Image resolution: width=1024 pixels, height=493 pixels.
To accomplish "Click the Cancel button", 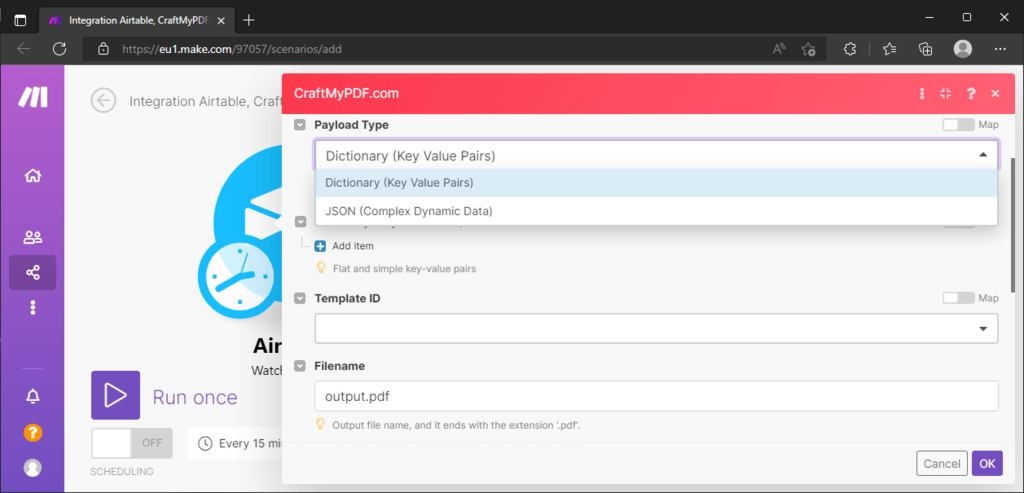I will pyautogui.click(x=942, y=464).
